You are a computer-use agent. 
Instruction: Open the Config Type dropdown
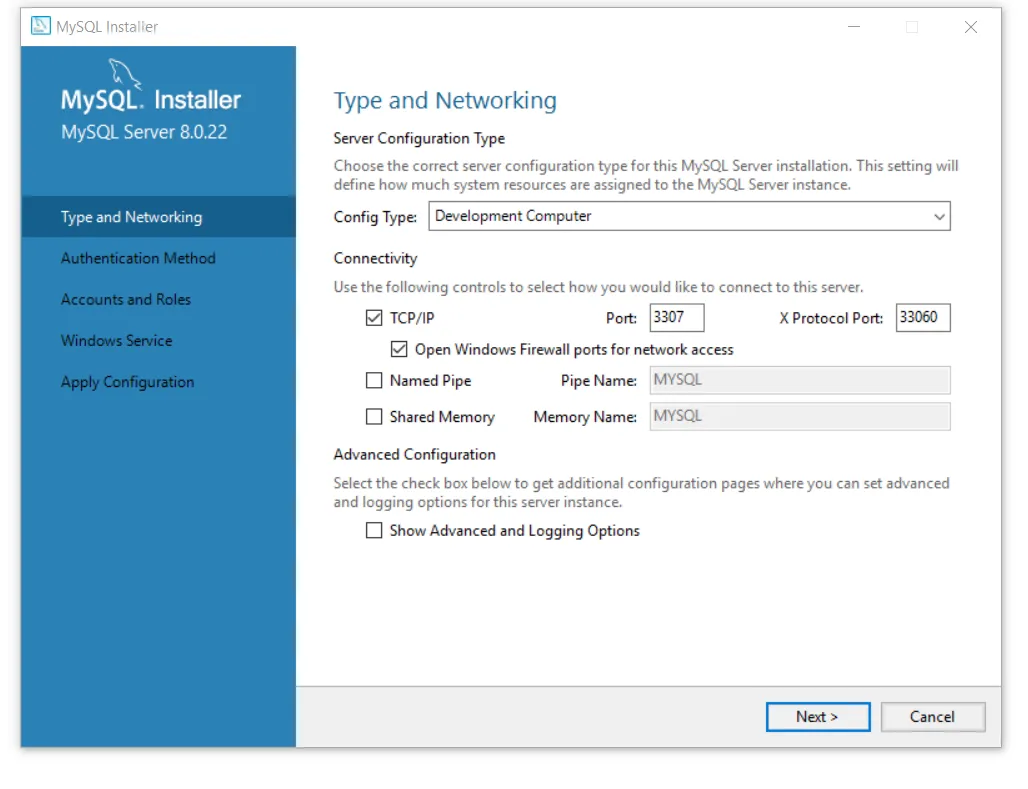click(x=689, y=216)
